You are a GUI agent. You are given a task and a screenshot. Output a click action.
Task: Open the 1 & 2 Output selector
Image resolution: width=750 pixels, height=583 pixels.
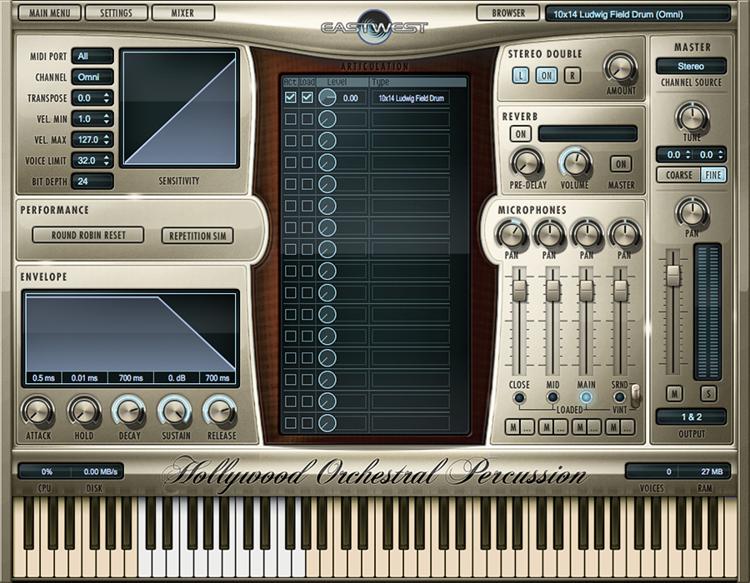tap(691, 416)
